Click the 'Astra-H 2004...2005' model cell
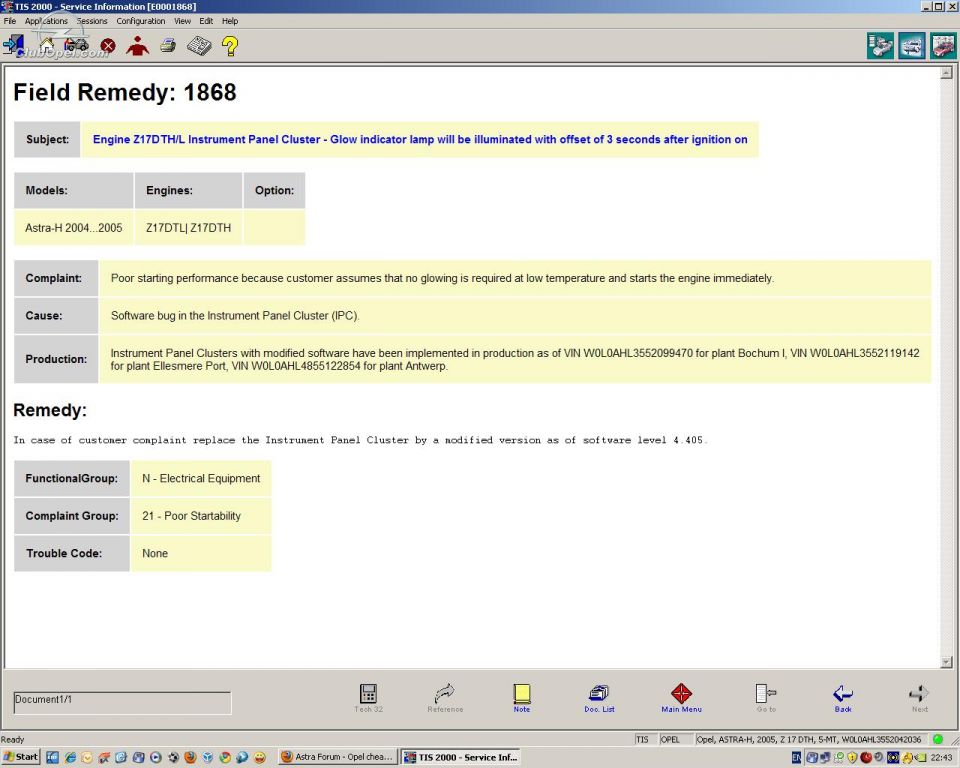Viewport: 960px width, 768px height. pos(73,228)
